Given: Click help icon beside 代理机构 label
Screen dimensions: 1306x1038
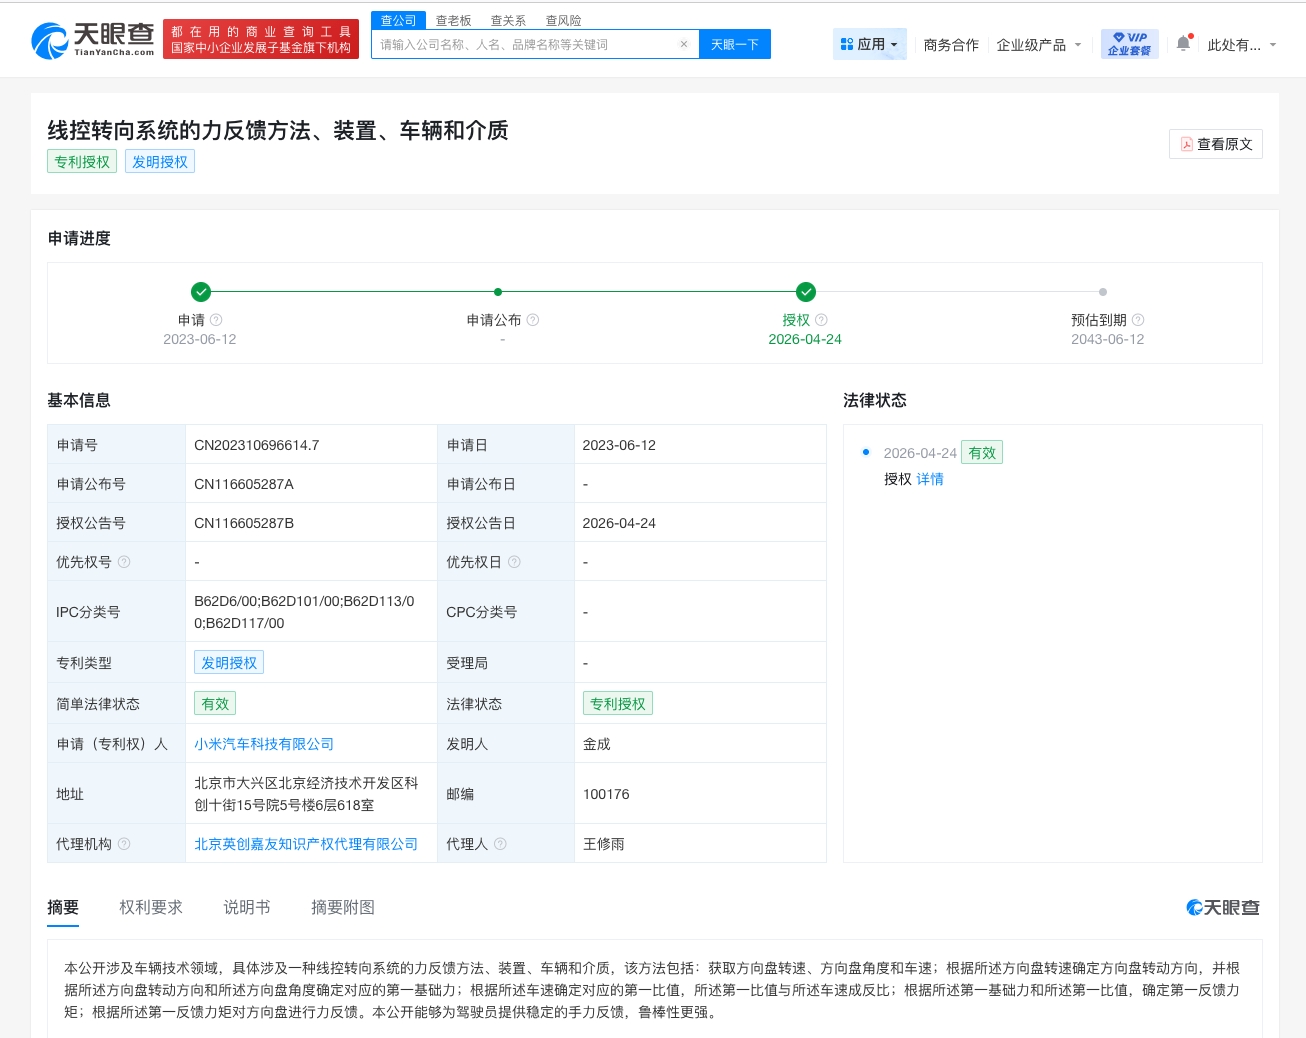Looking at the screenshot, I should coord(124,844).
